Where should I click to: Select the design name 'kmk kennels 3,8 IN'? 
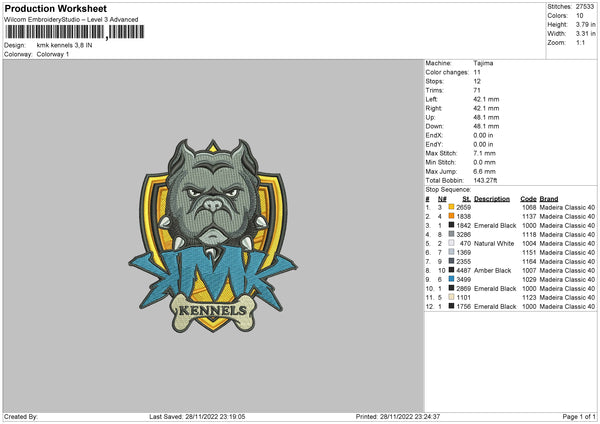coord(64,45)
